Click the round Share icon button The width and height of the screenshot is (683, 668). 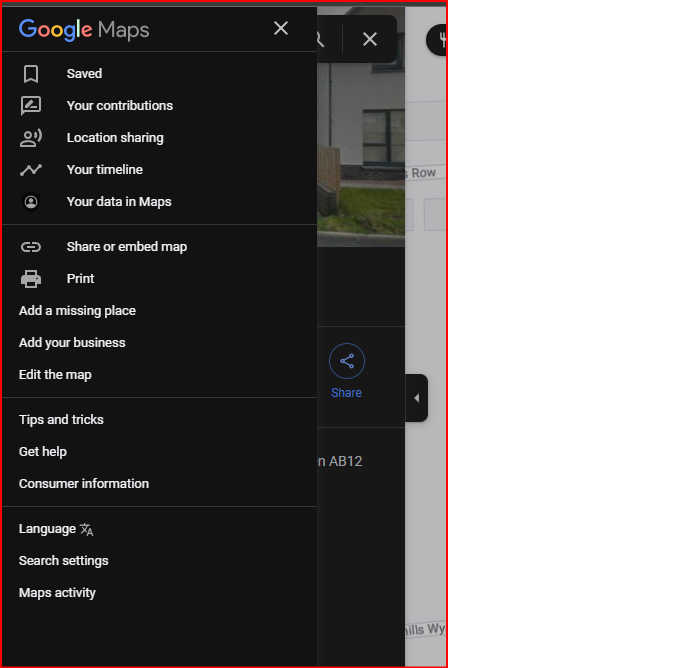point(347,361)
